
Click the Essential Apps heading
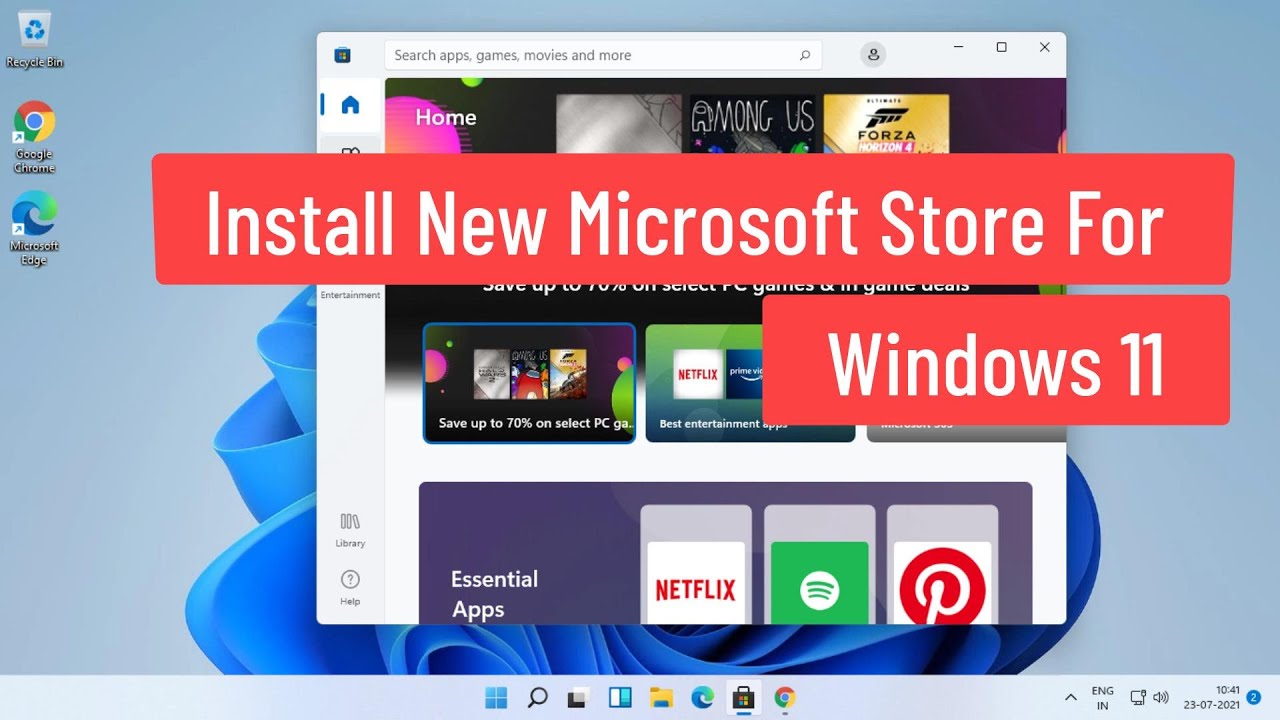click(494, 594)
